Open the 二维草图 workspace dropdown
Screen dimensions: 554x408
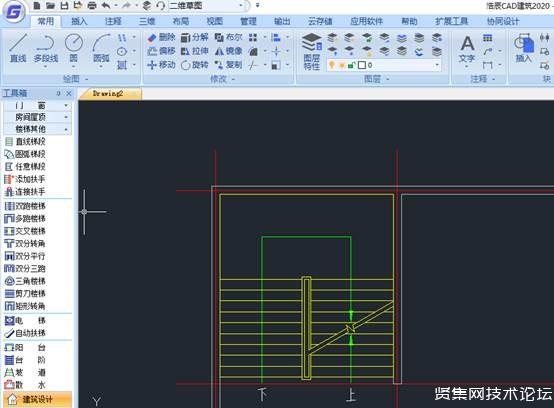coord(207,6)
